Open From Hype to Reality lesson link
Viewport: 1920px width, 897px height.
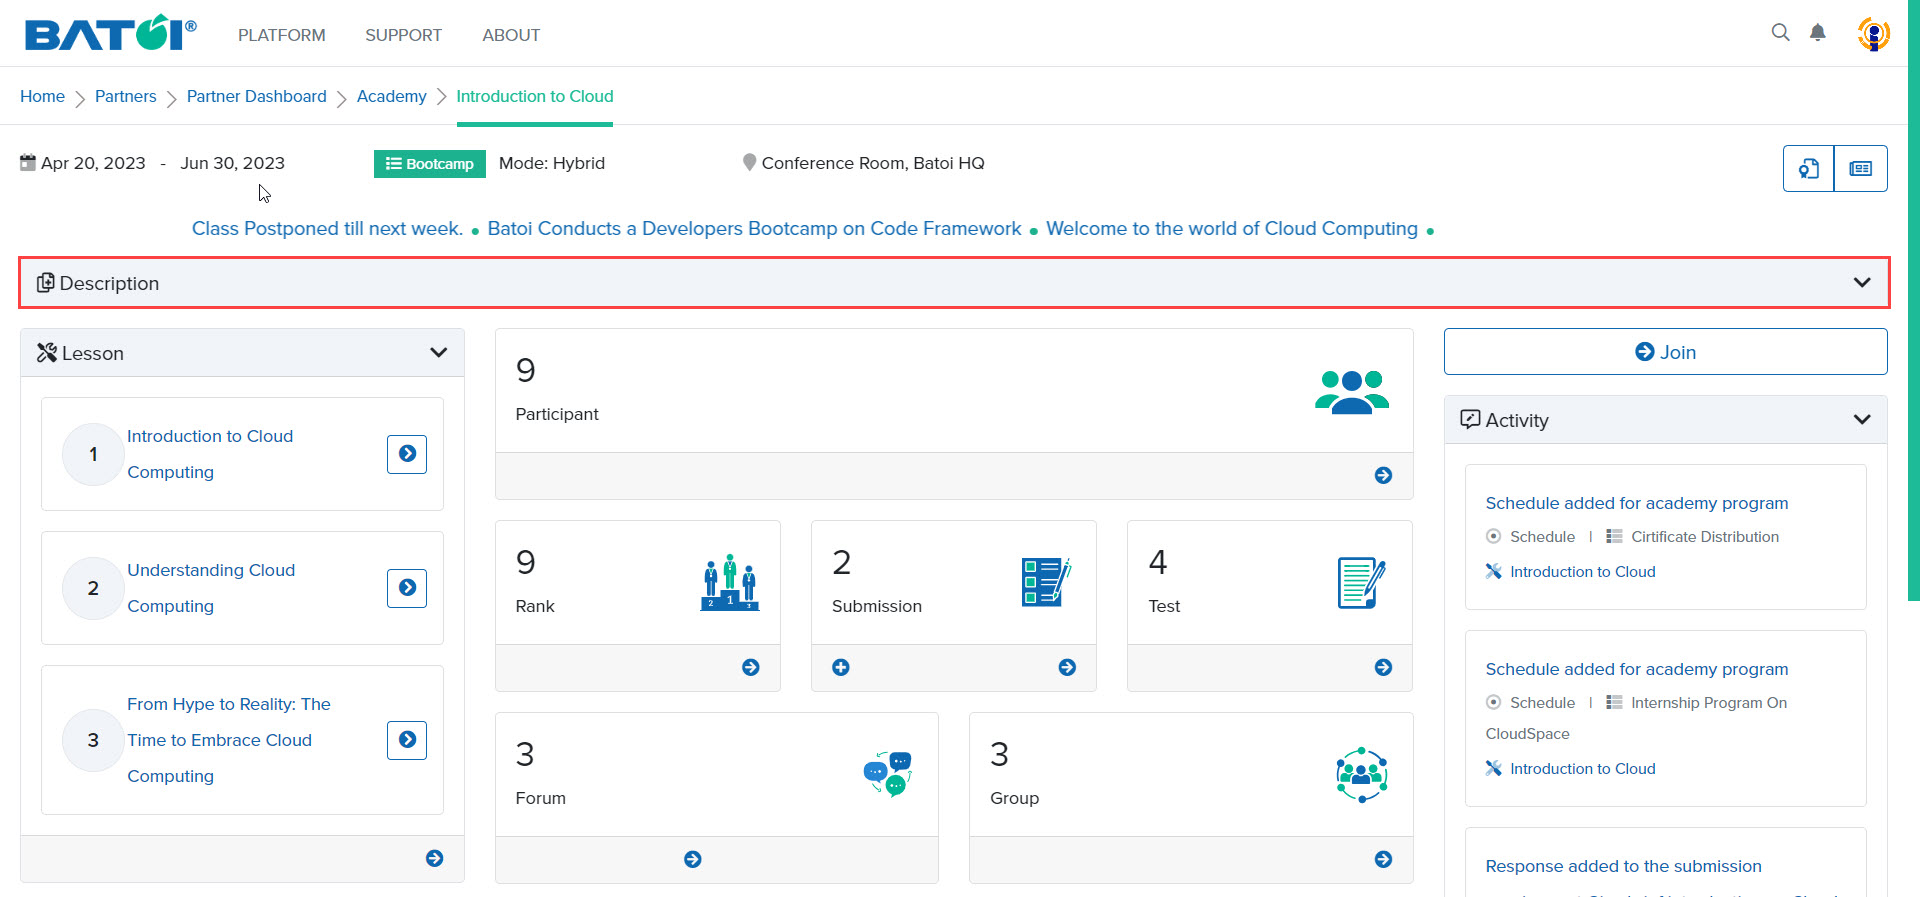pos(229,740)
